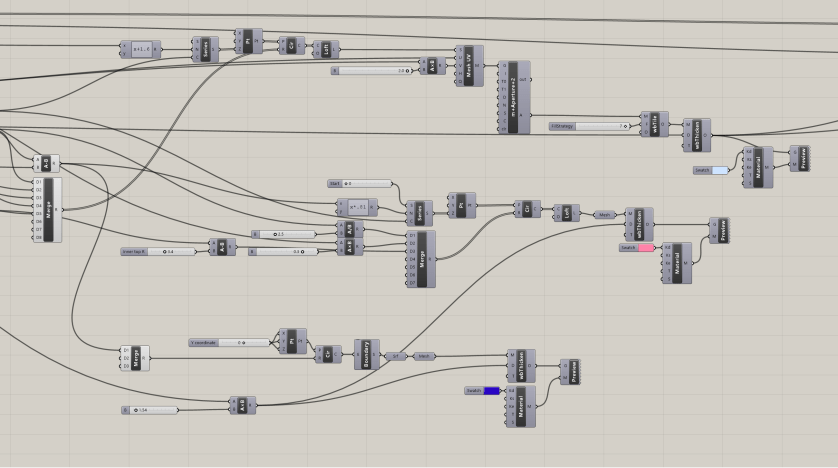
Task: Click the Y coordinate slider
Action: [231, 342]
